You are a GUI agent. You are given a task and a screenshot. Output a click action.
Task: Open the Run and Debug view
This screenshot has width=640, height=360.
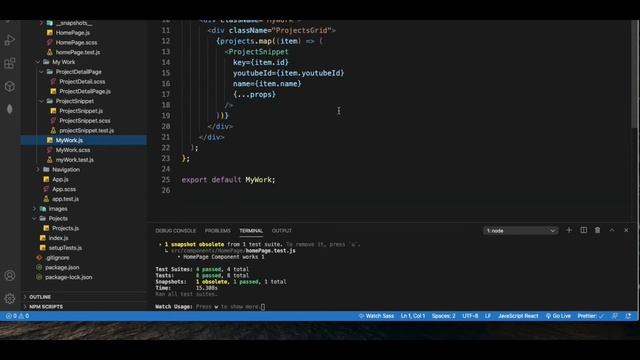click(x=10, y=40)
